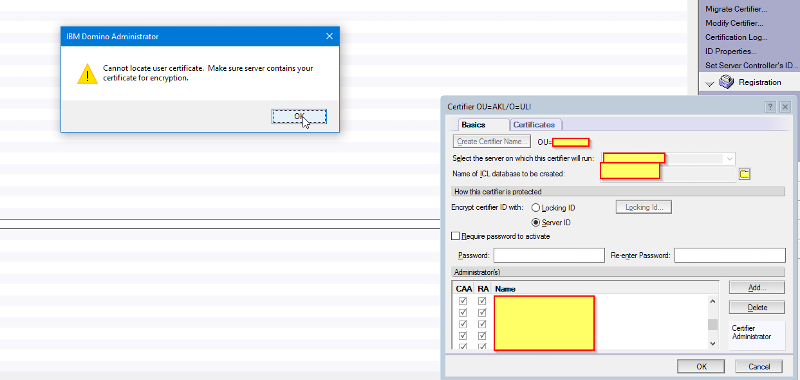
Task: Click the ICL database folder browse icon
Action: click(x=745, y=174)
